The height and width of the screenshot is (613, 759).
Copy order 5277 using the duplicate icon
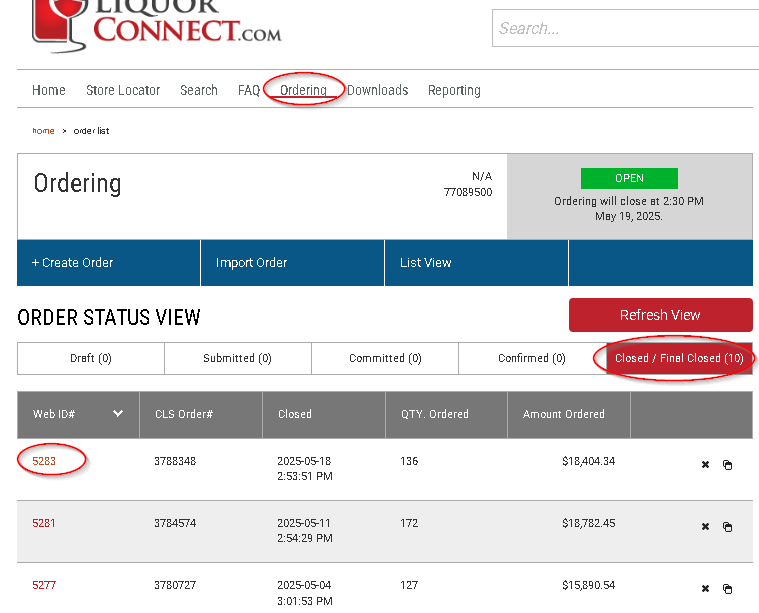727,589
